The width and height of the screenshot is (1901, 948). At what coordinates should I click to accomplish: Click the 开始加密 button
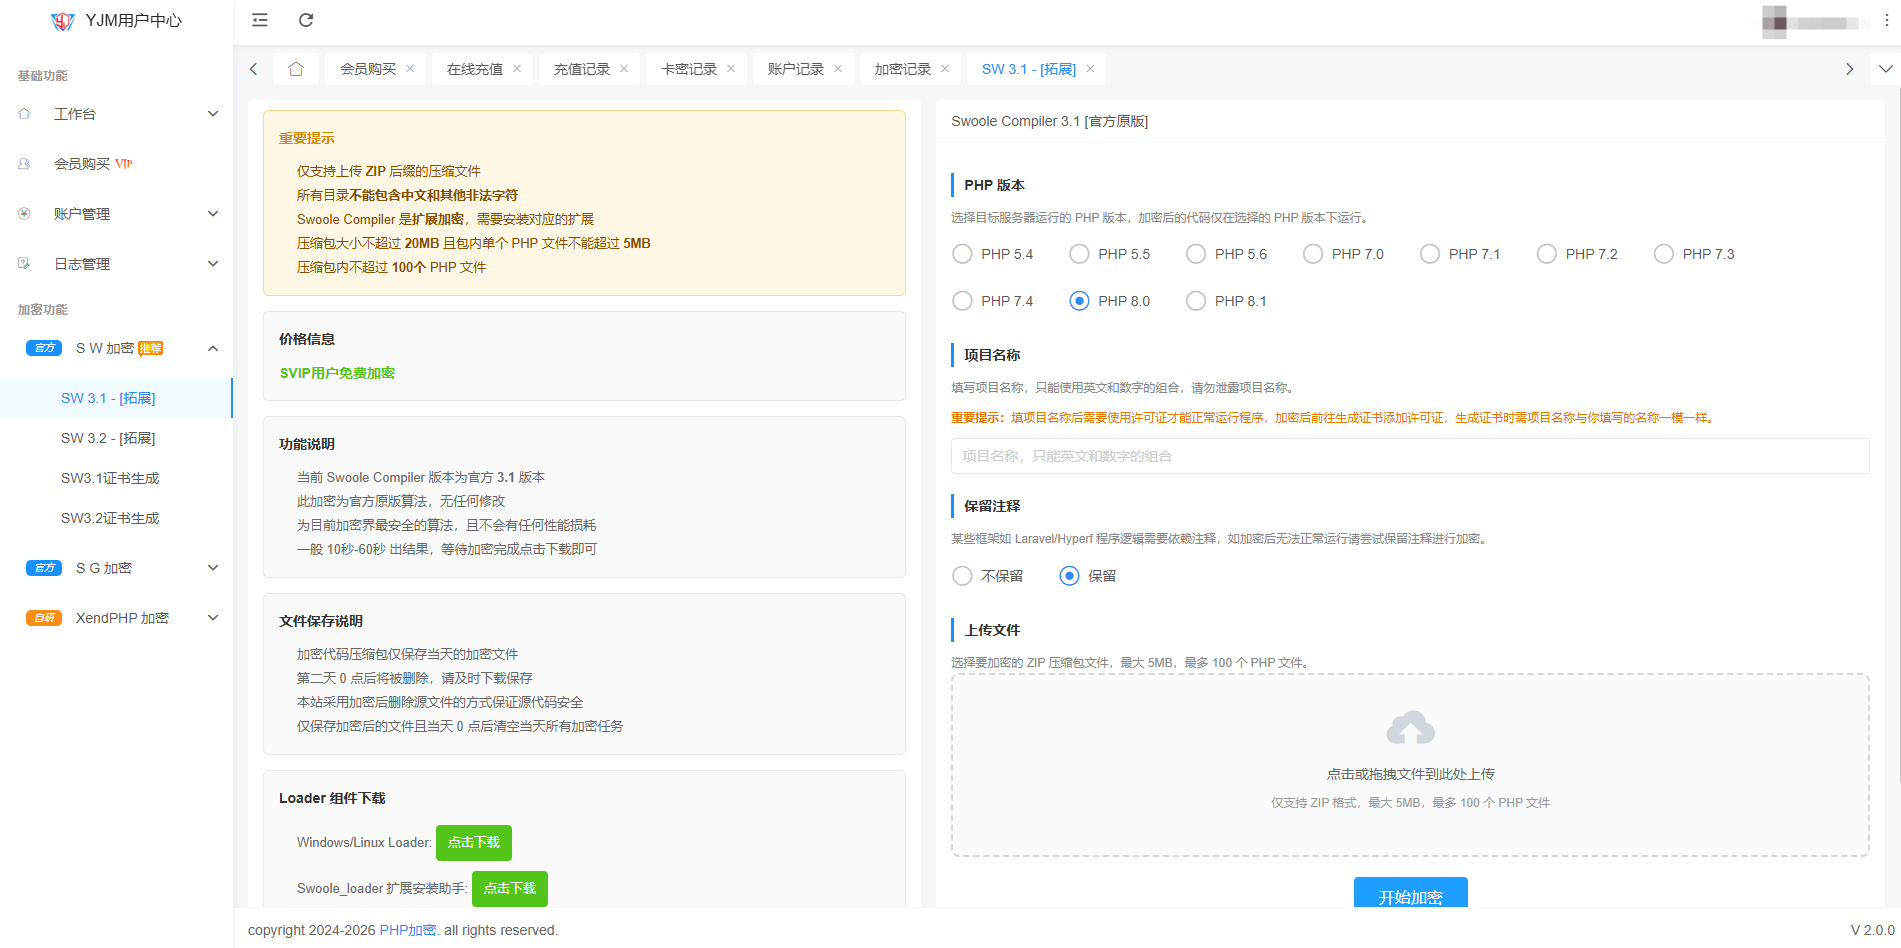pyautogui.click(x=1410, y=896)
